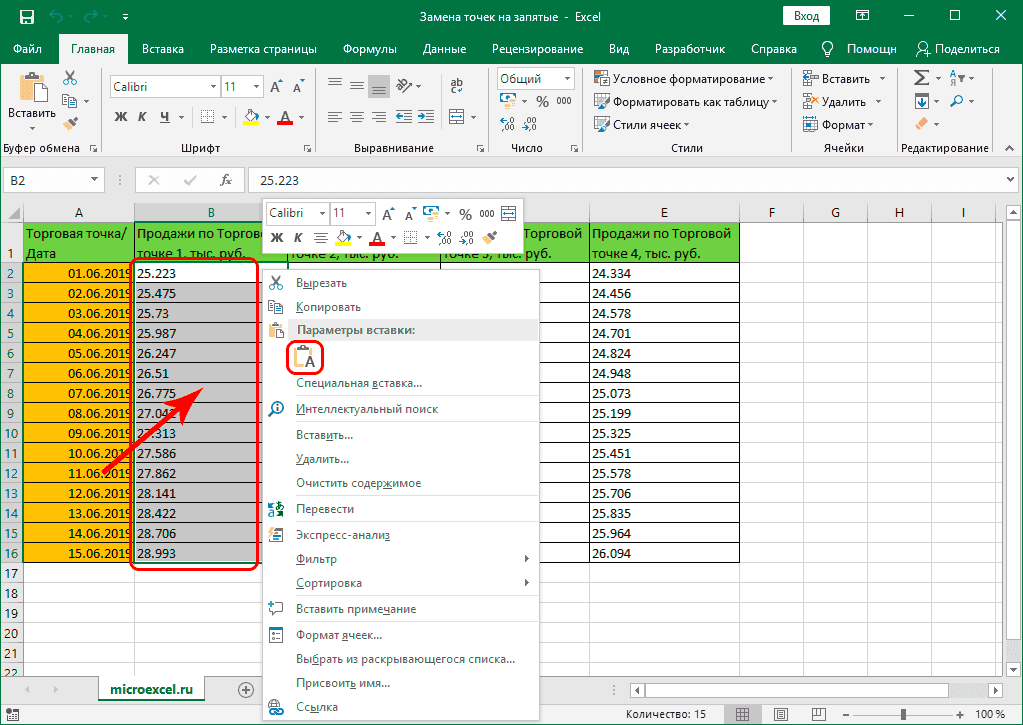Open the 'Формулы' ribbon tab

[x=369, y=49]
